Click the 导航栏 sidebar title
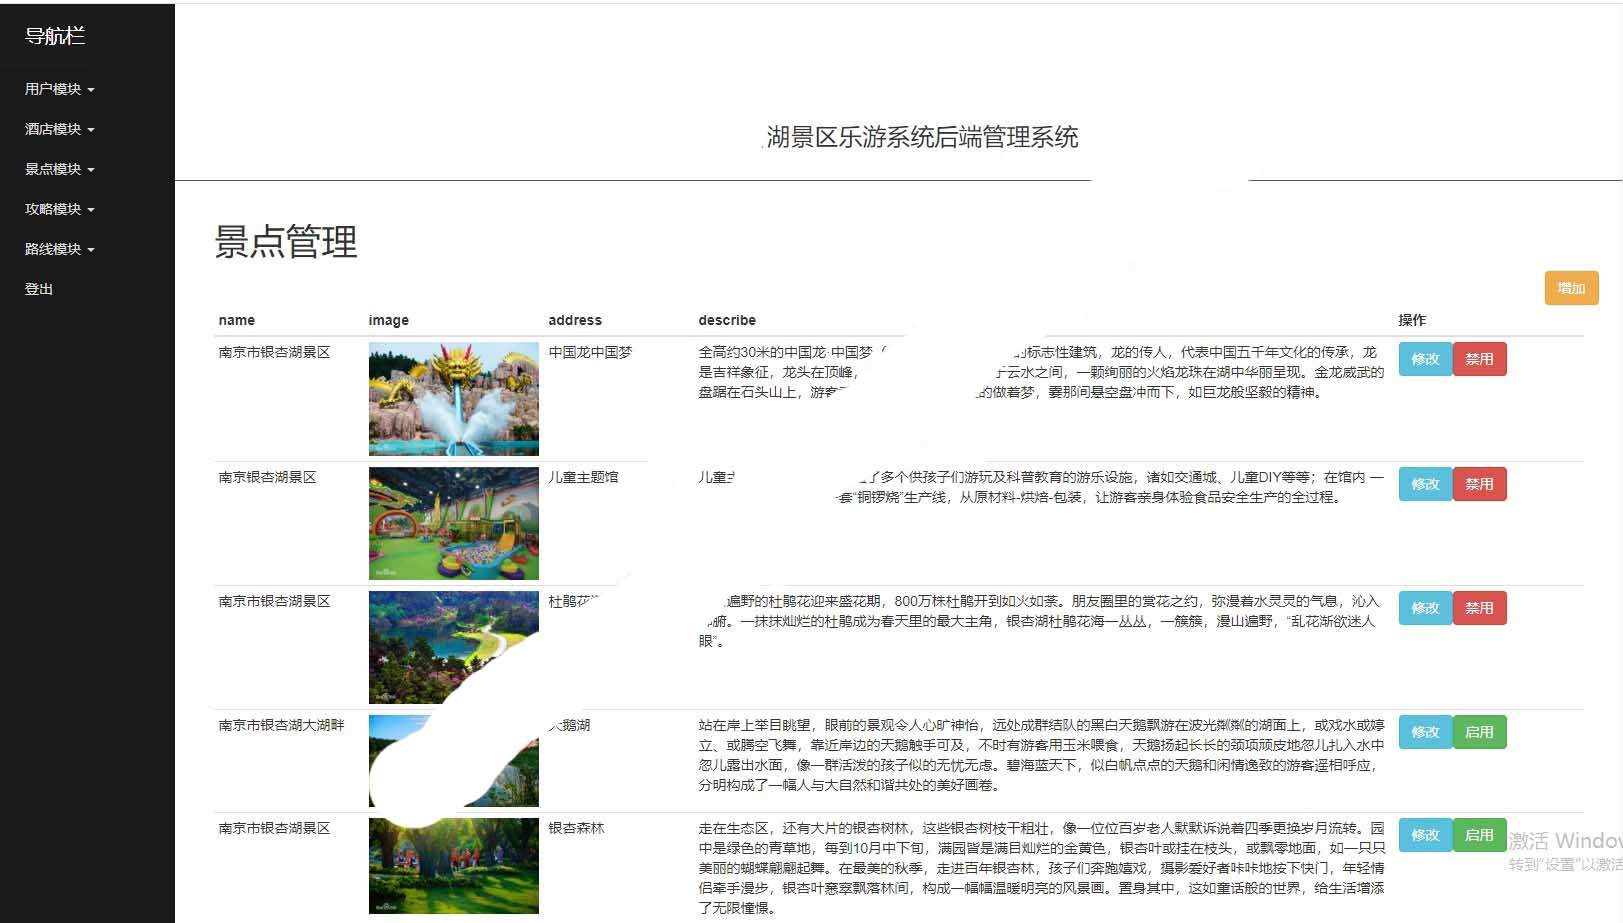Image resolution: width=1623 pixels, height=923 pixels. click(55, 36)
